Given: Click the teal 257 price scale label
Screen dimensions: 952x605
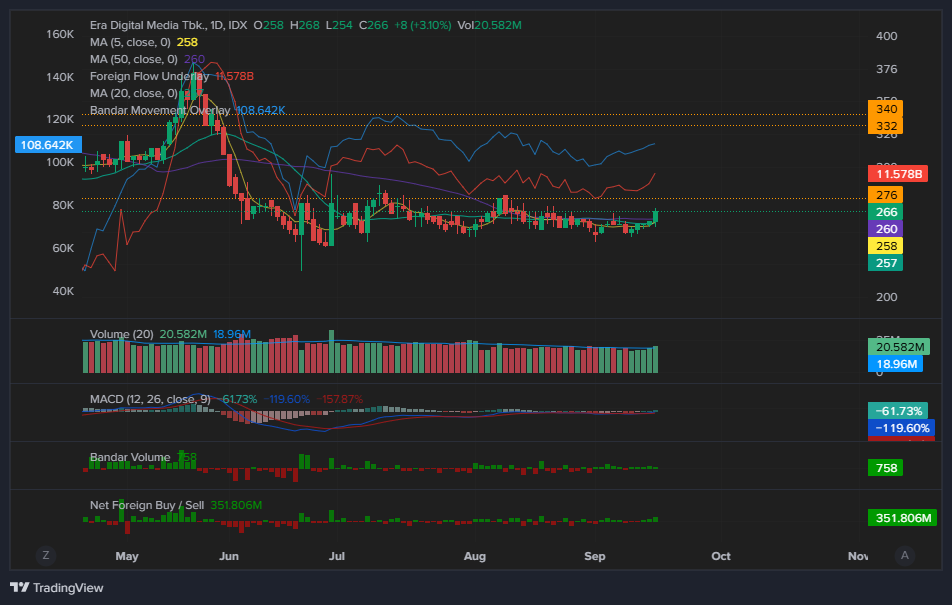Looking at the screenshot, I should click(x=886, y=263).
